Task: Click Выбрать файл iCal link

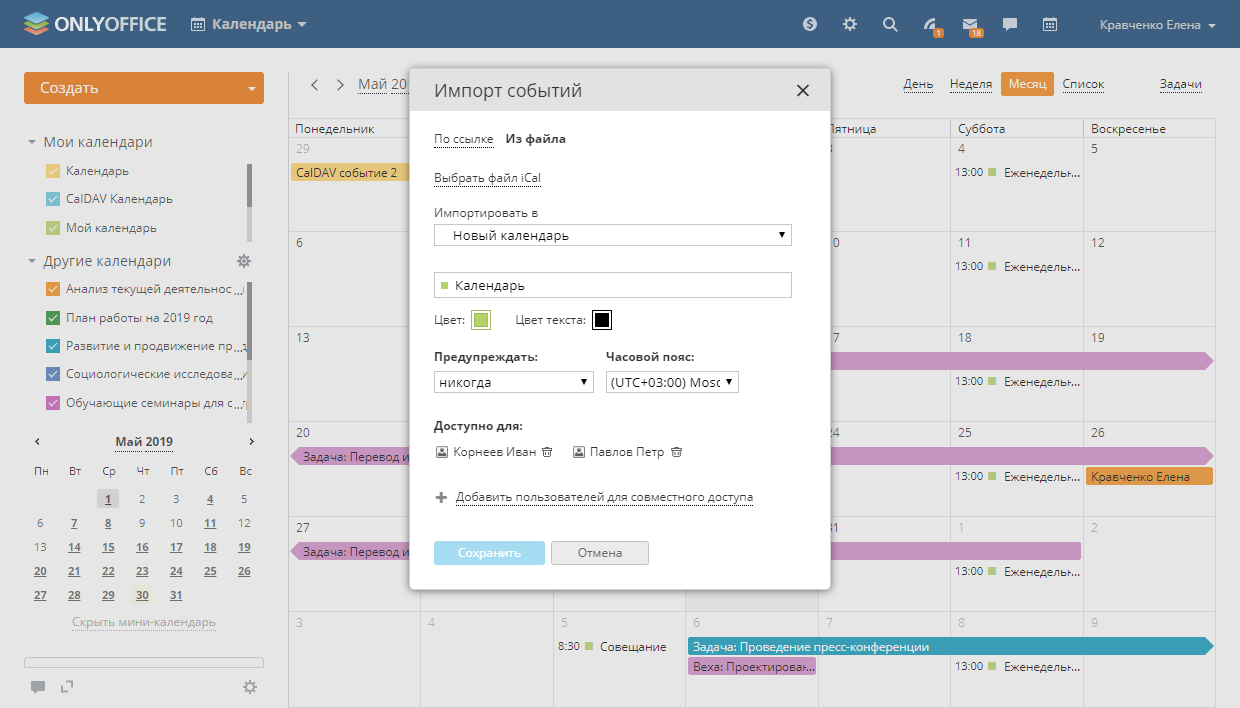Action: (487, 178)
